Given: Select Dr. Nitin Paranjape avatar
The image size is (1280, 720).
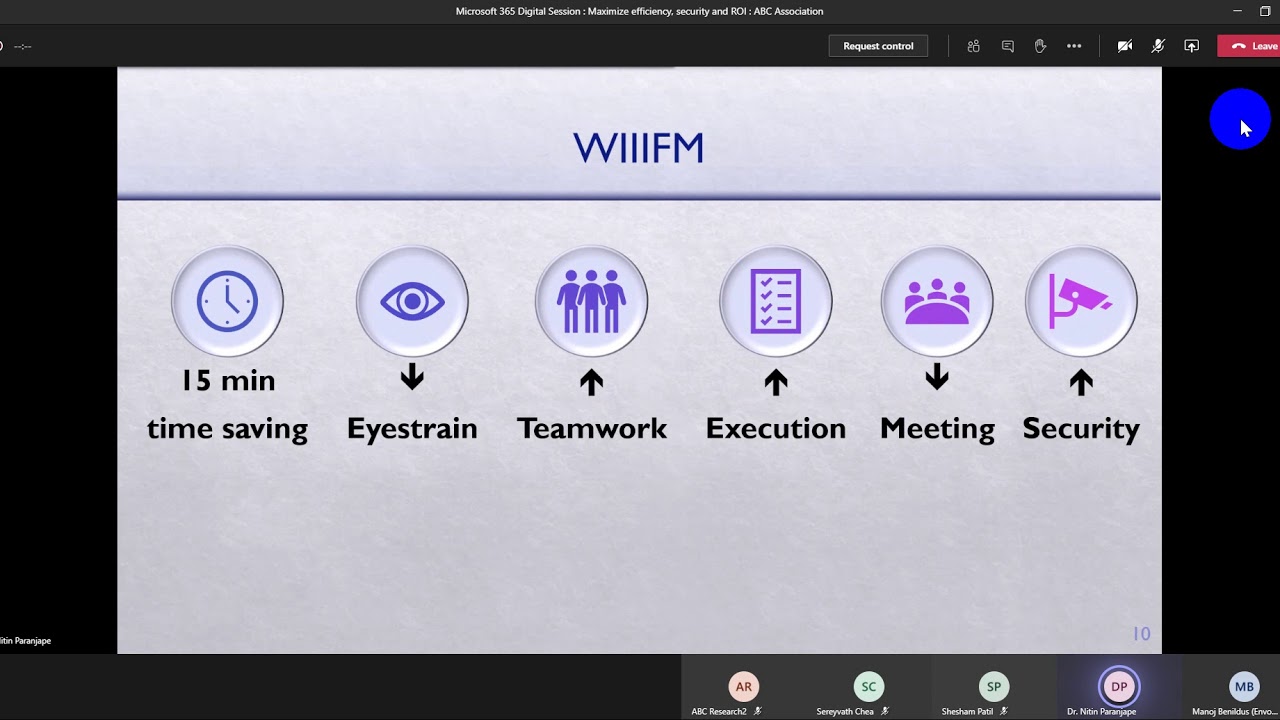Looking at the screenshot, I should coord(1119,687).
